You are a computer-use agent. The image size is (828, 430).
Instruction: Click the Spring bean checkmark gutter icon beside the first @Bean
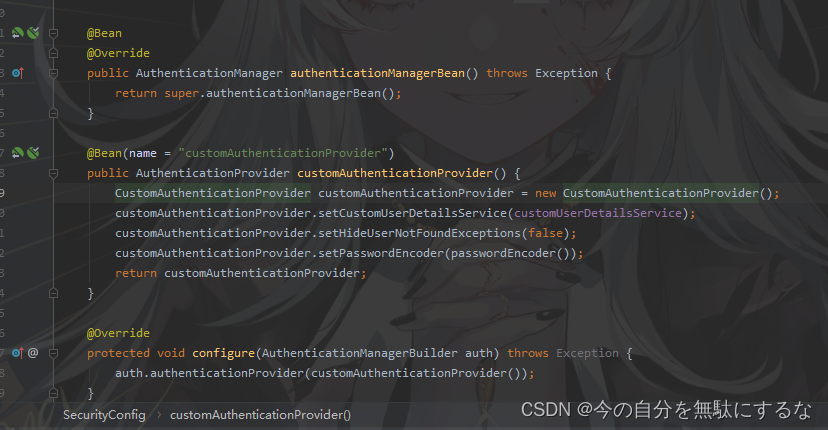[33, 33]
